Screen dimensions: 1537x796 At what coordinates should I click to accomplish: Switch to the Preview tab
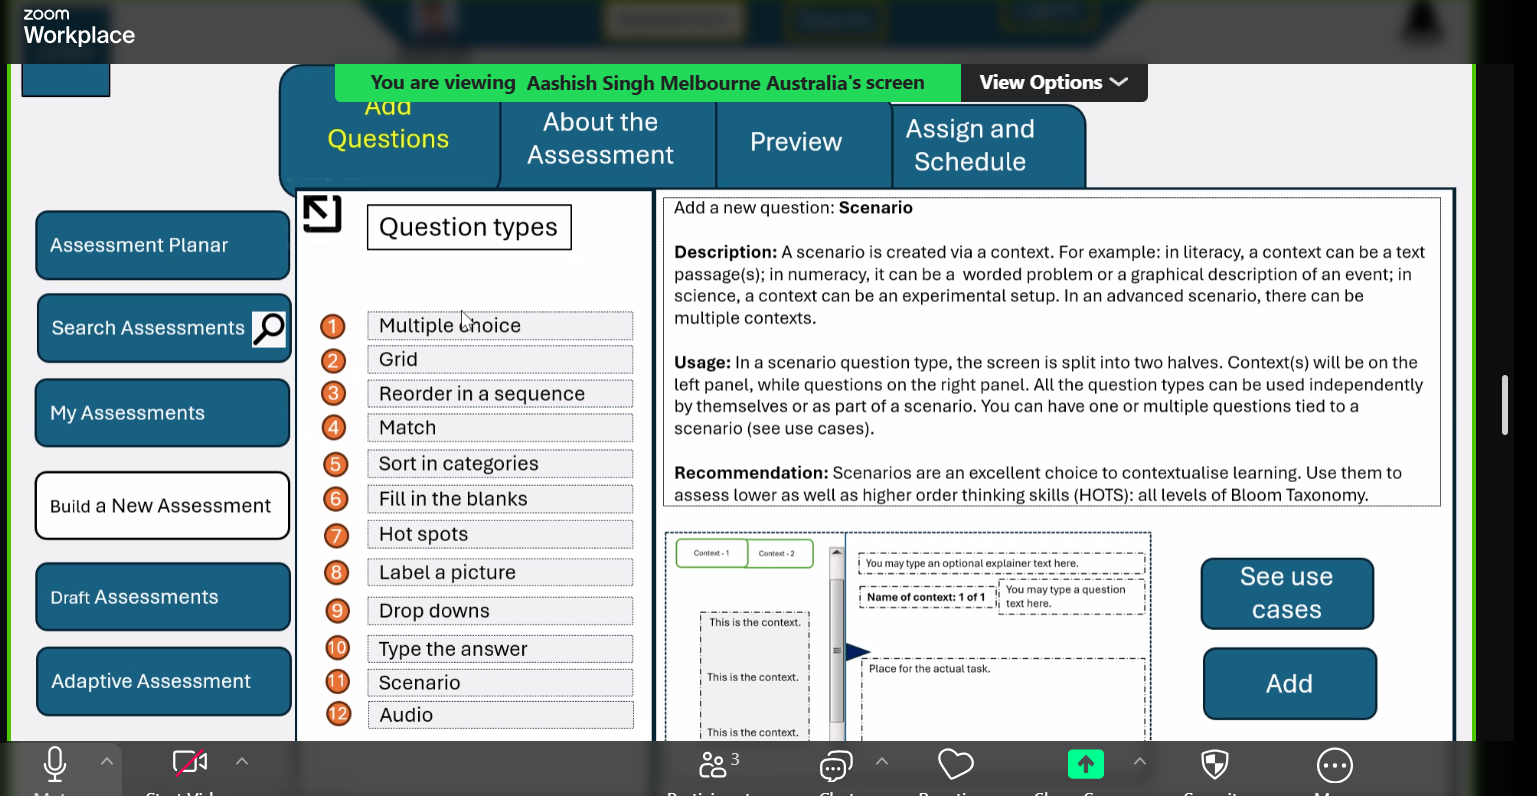[x=796, y=142]
